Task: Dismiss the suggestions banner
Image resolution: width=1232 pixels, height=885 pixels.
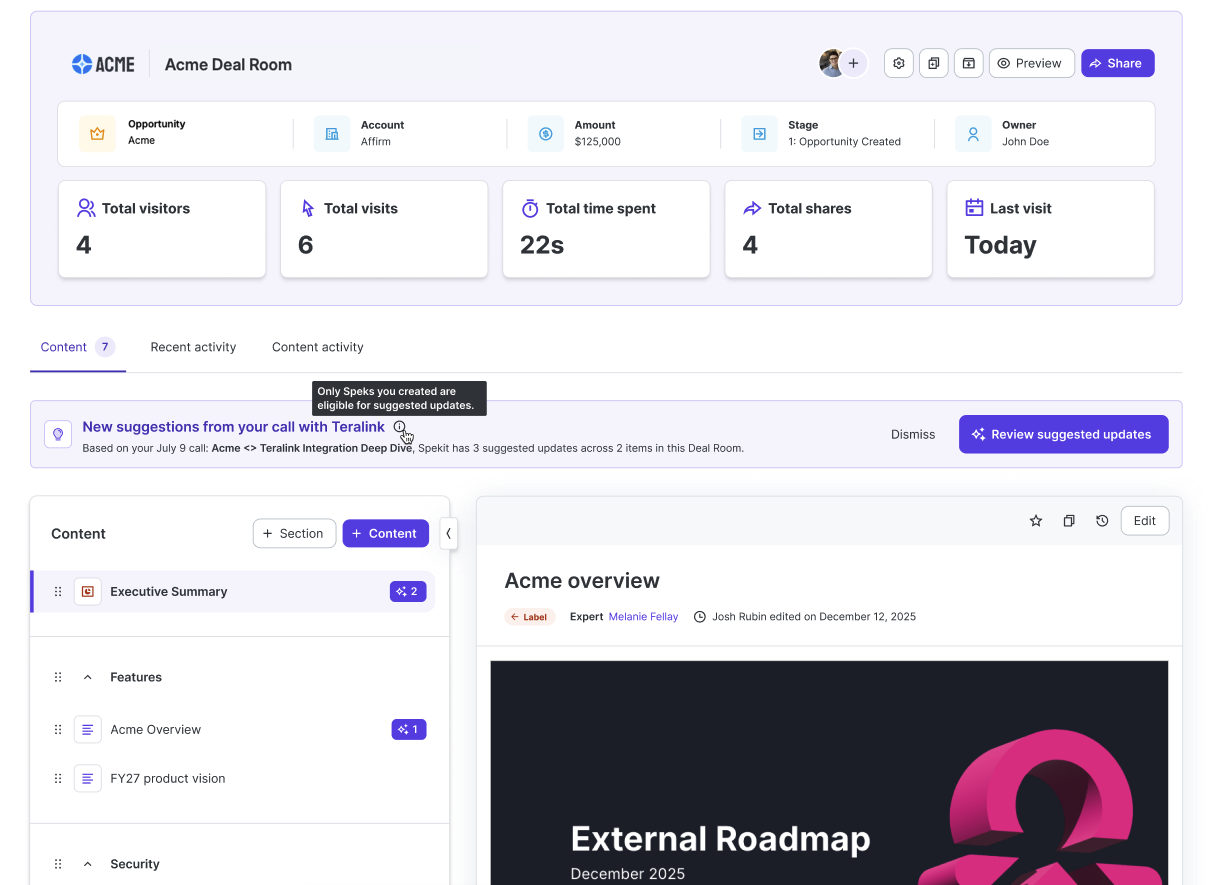Action: (913, 434)
